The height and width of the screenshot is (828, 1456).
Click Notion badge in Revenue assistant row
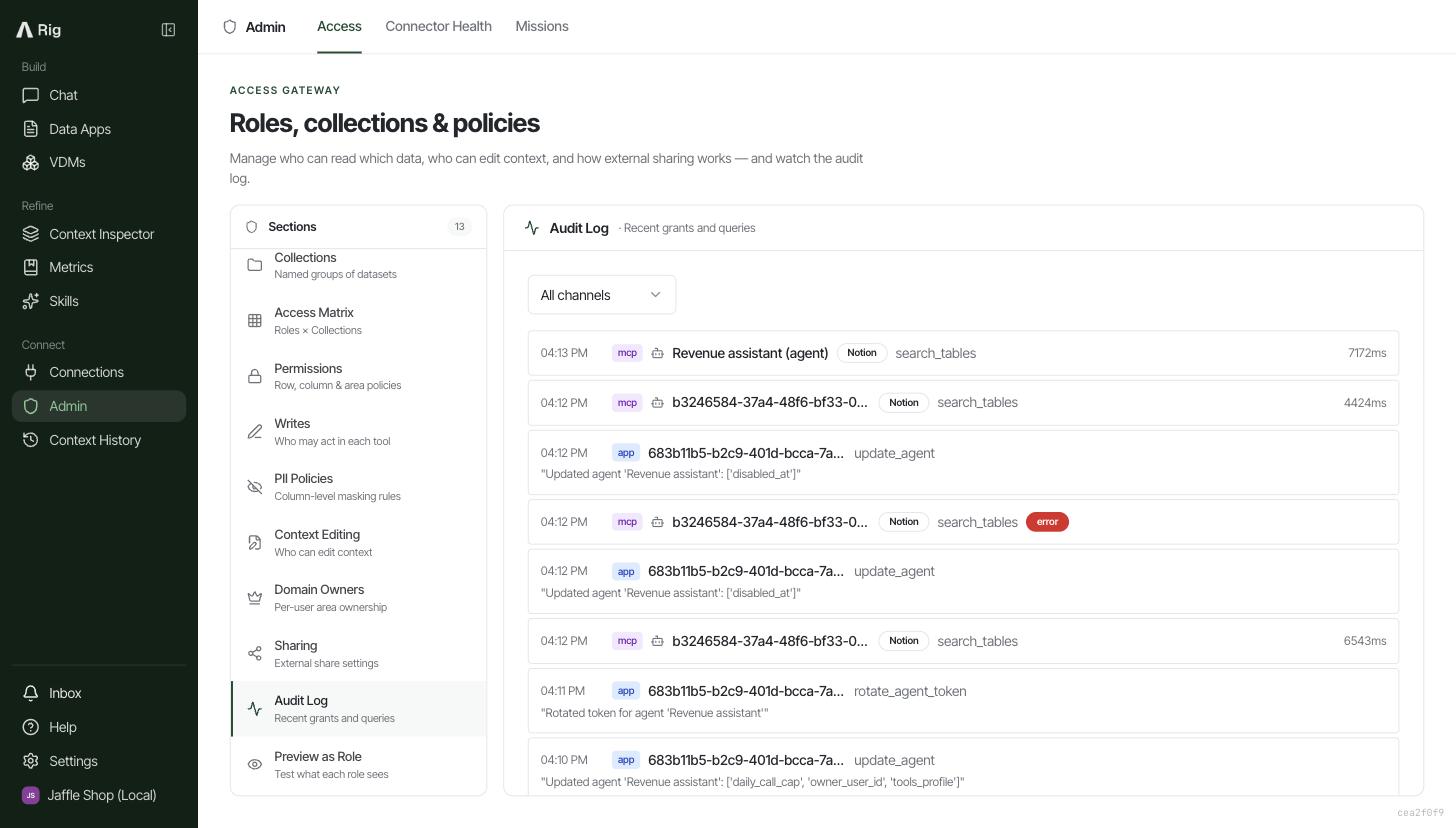pos(862,353)
